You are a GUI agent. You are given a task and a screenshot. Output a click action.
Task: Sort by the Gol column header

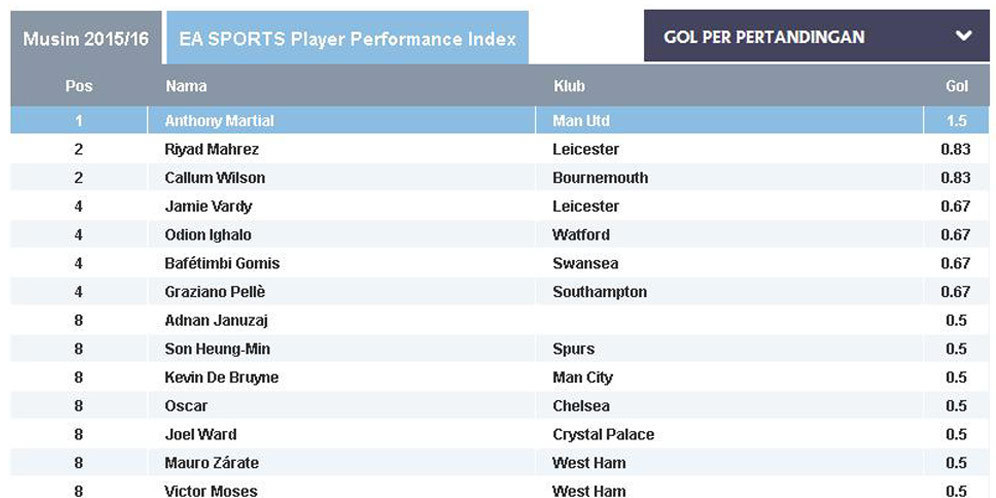pyautogui.click(x=957, y=86)
